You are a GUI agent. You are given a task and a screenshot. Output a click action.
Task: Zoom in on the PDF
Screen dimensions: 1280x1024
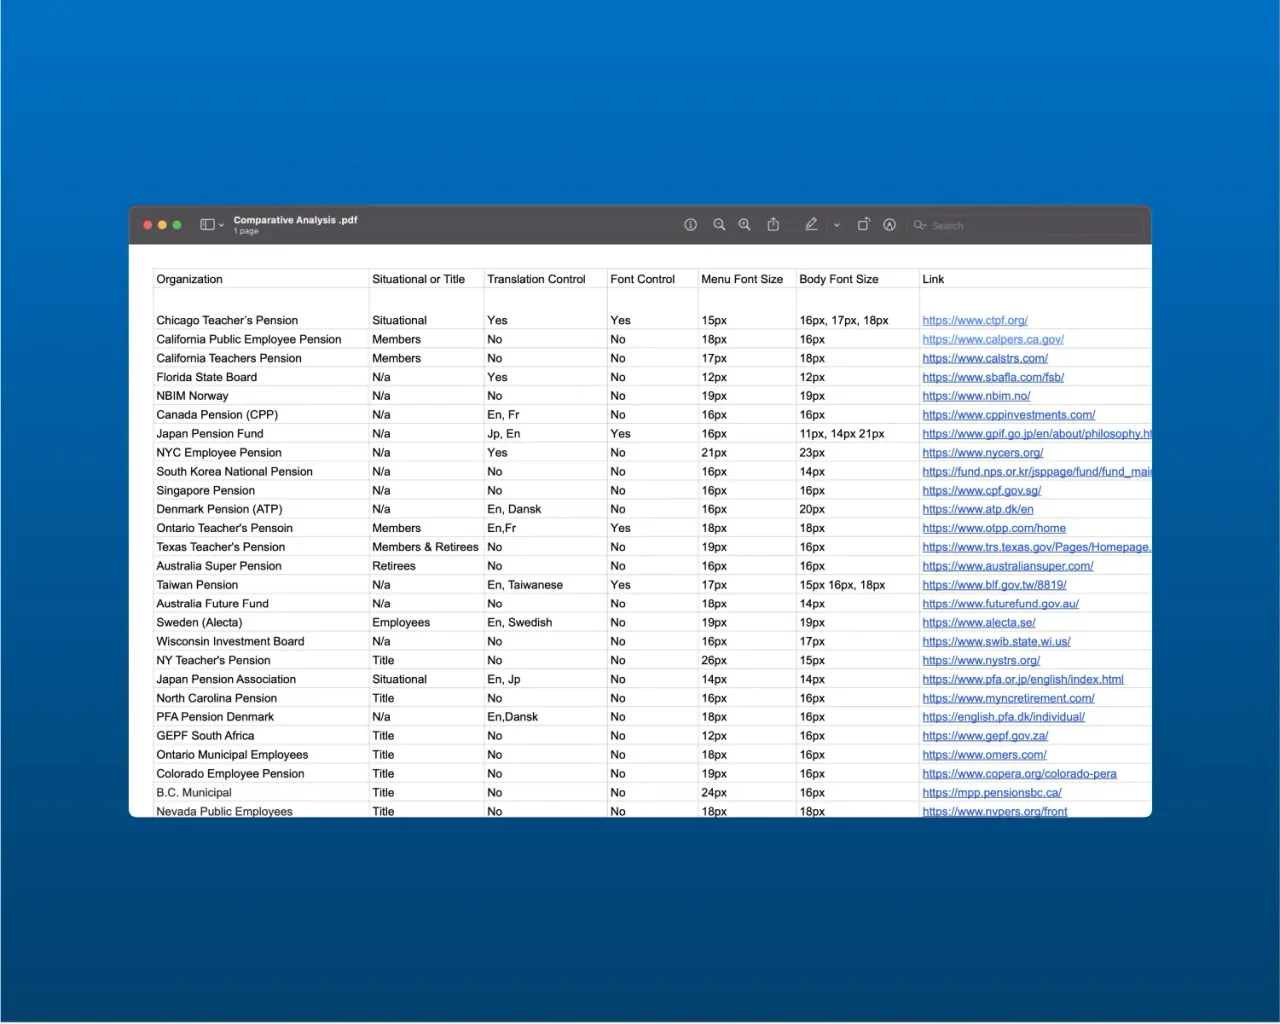click(x=745, y=225)
